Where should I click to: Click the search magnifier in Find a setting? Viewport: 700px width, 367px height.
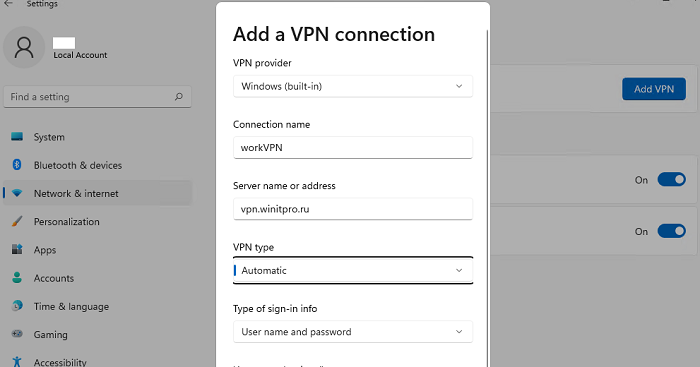(x=179, y=96)
